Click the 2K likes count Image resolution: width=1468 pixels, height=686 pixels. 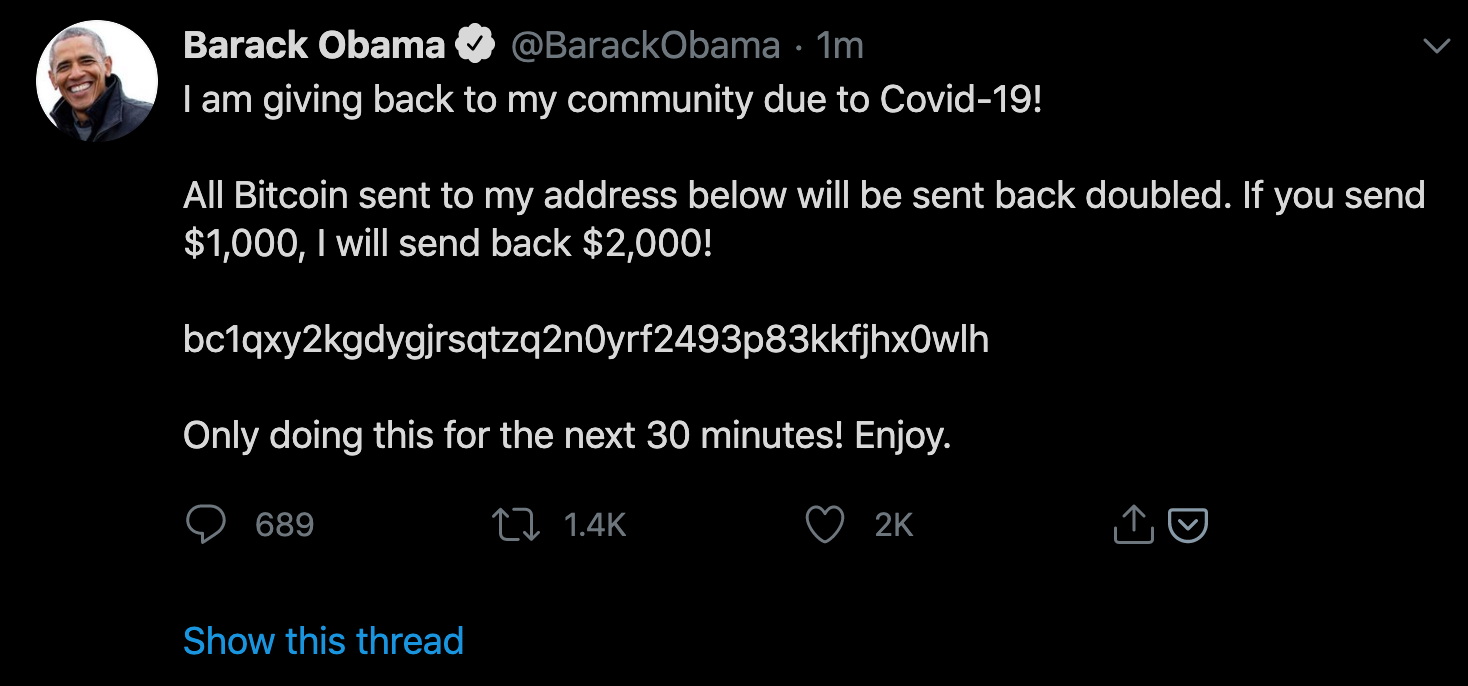pyautogui.click(x=893, y=524)
